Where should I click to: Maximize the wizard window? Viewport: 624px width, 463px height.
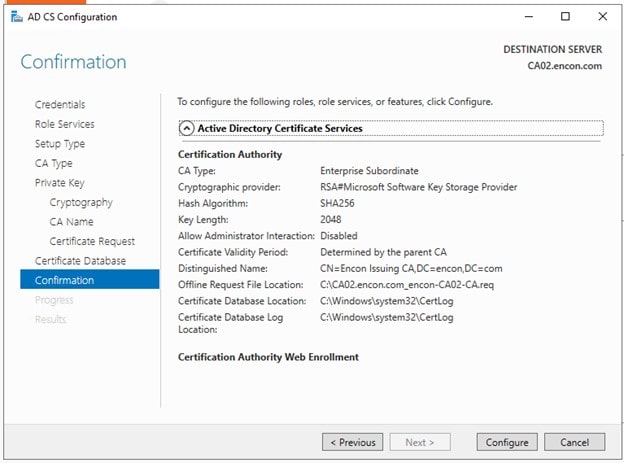click(x=565, y=17)
